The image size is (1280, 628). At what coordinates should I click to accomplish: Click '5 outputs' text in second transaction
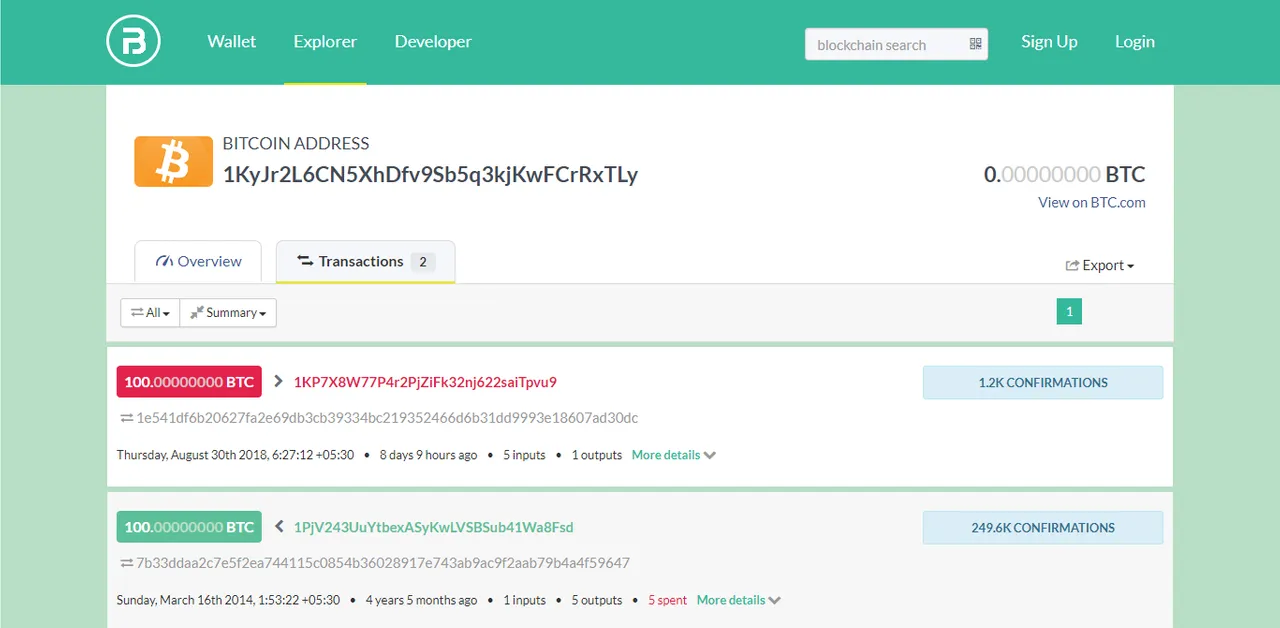pos(597,600)
